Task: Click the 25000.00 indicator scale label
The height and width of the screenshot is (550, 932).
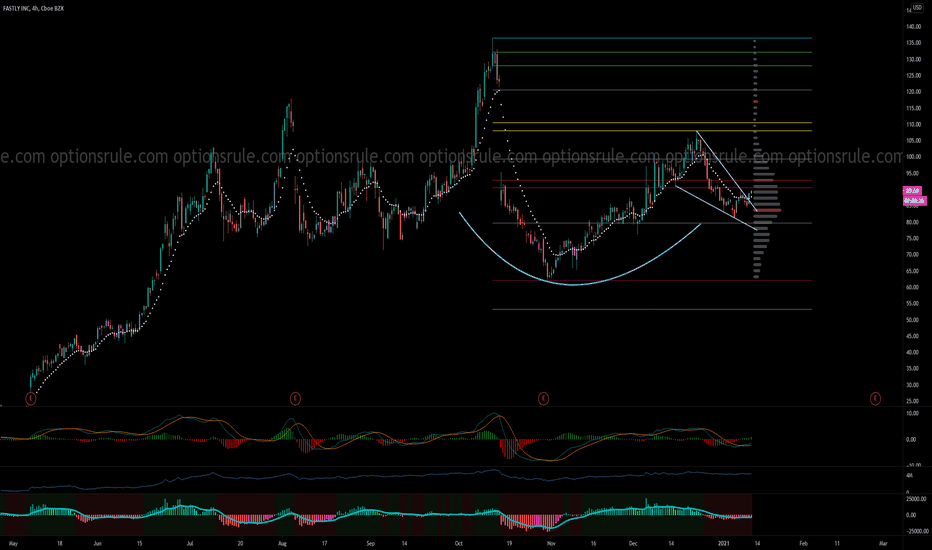Action: (x=915, y=499)
